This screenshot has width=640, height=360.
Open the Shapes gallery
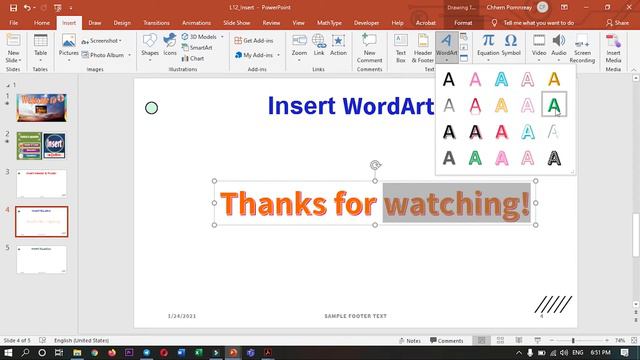pos(150,48)
